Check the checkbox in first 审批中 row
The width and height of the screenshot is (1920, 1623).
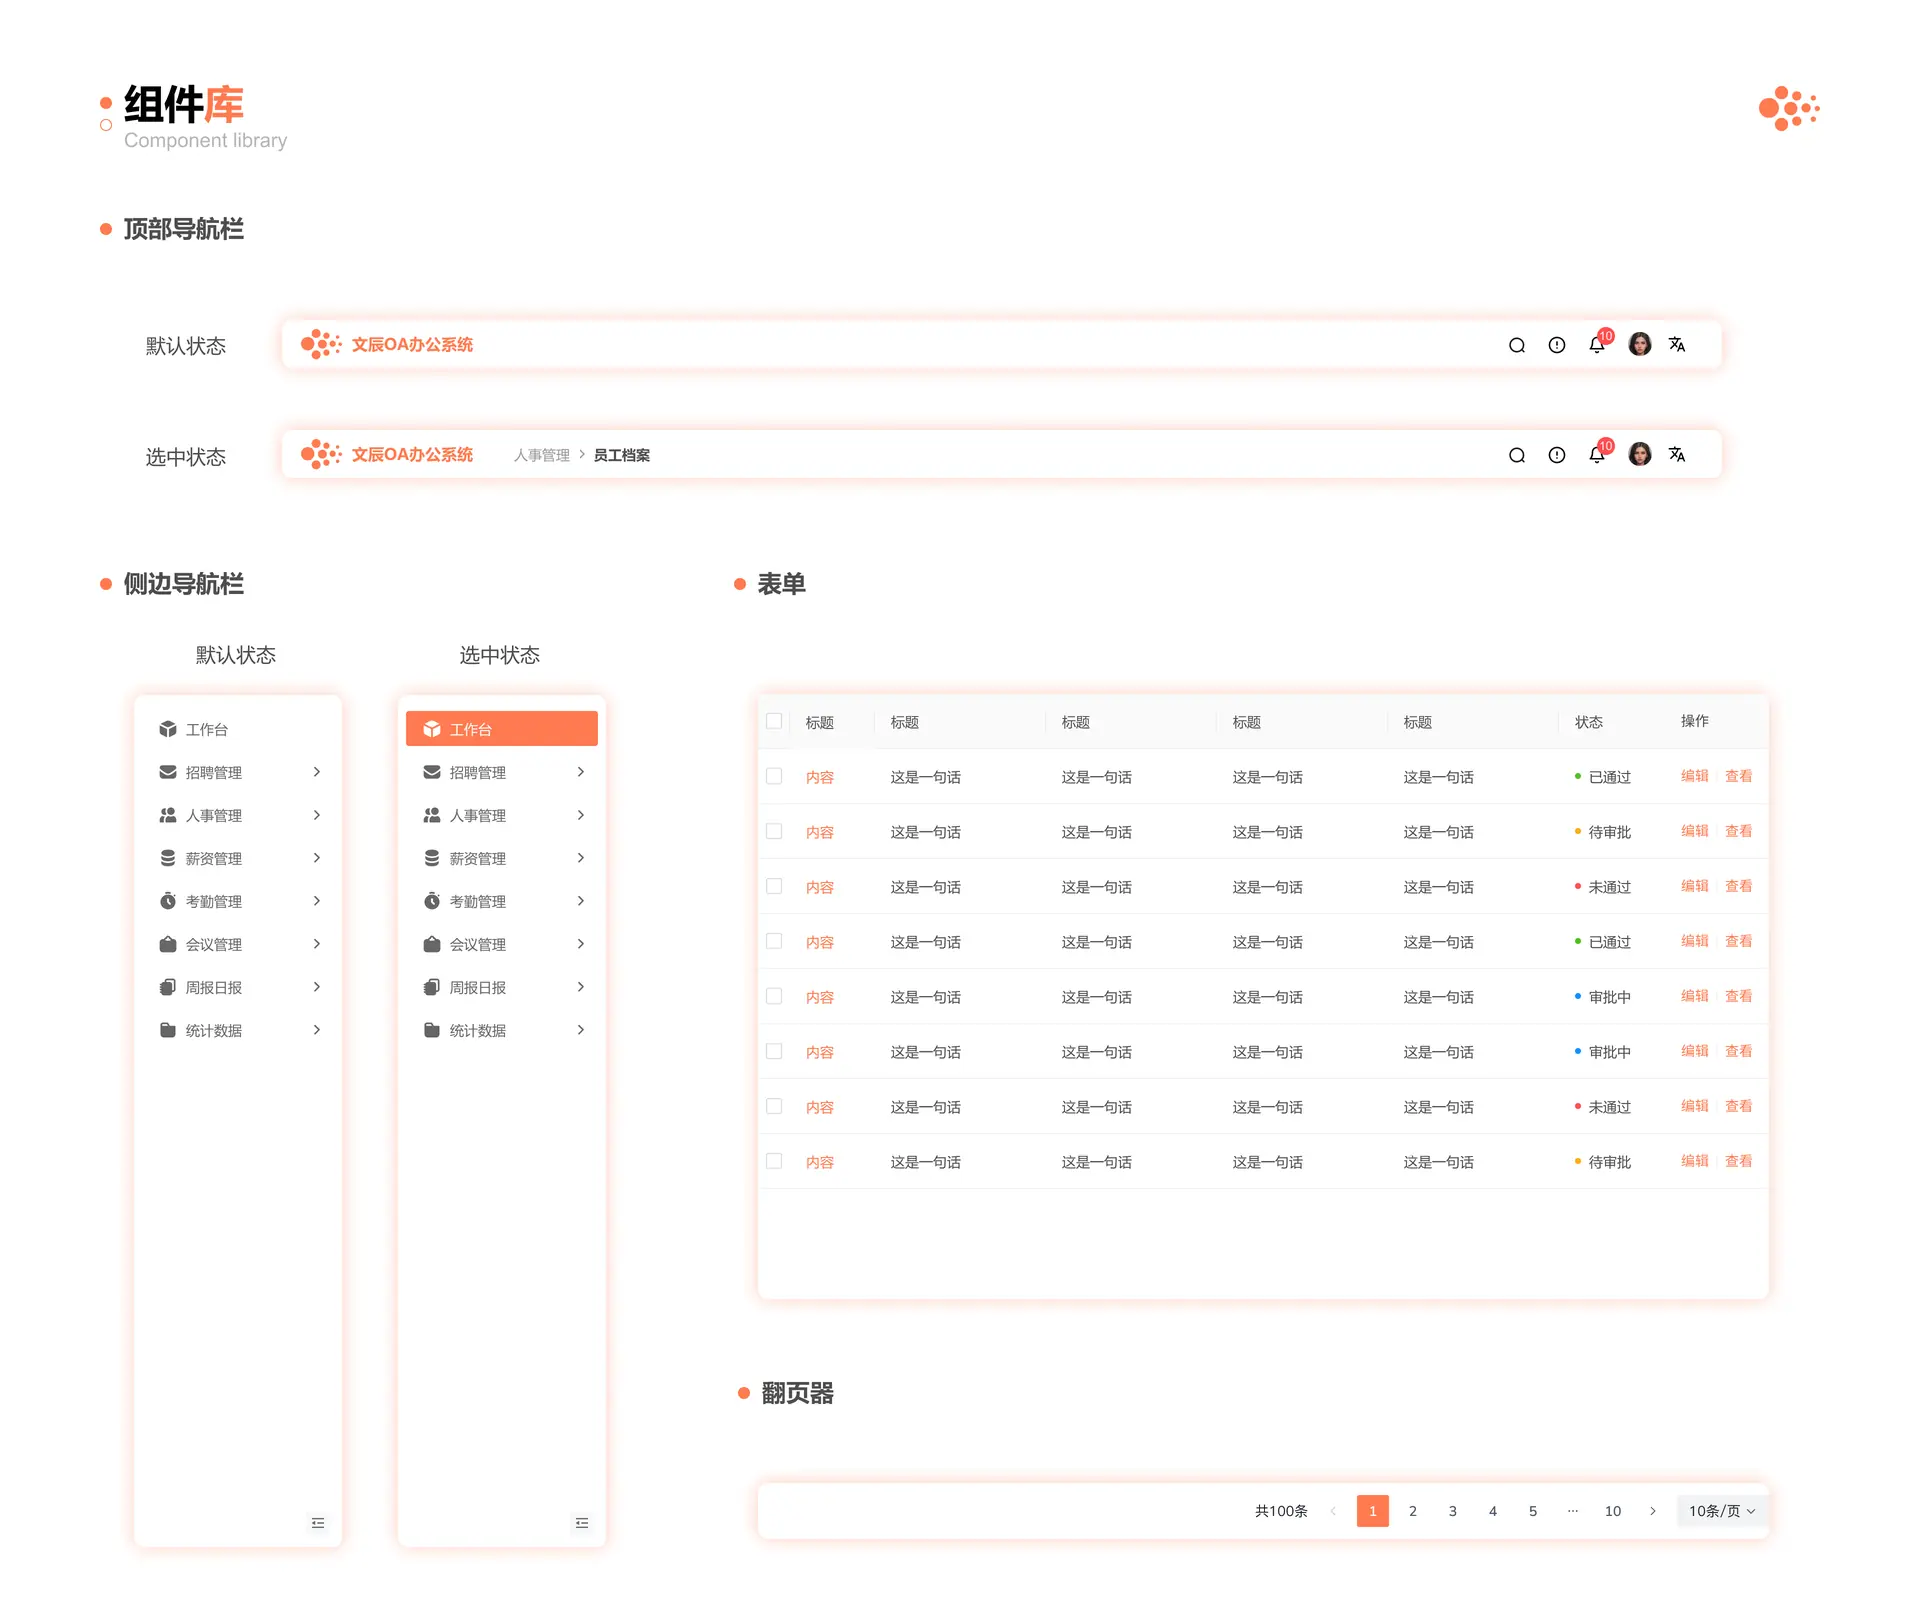coord(774,996)
